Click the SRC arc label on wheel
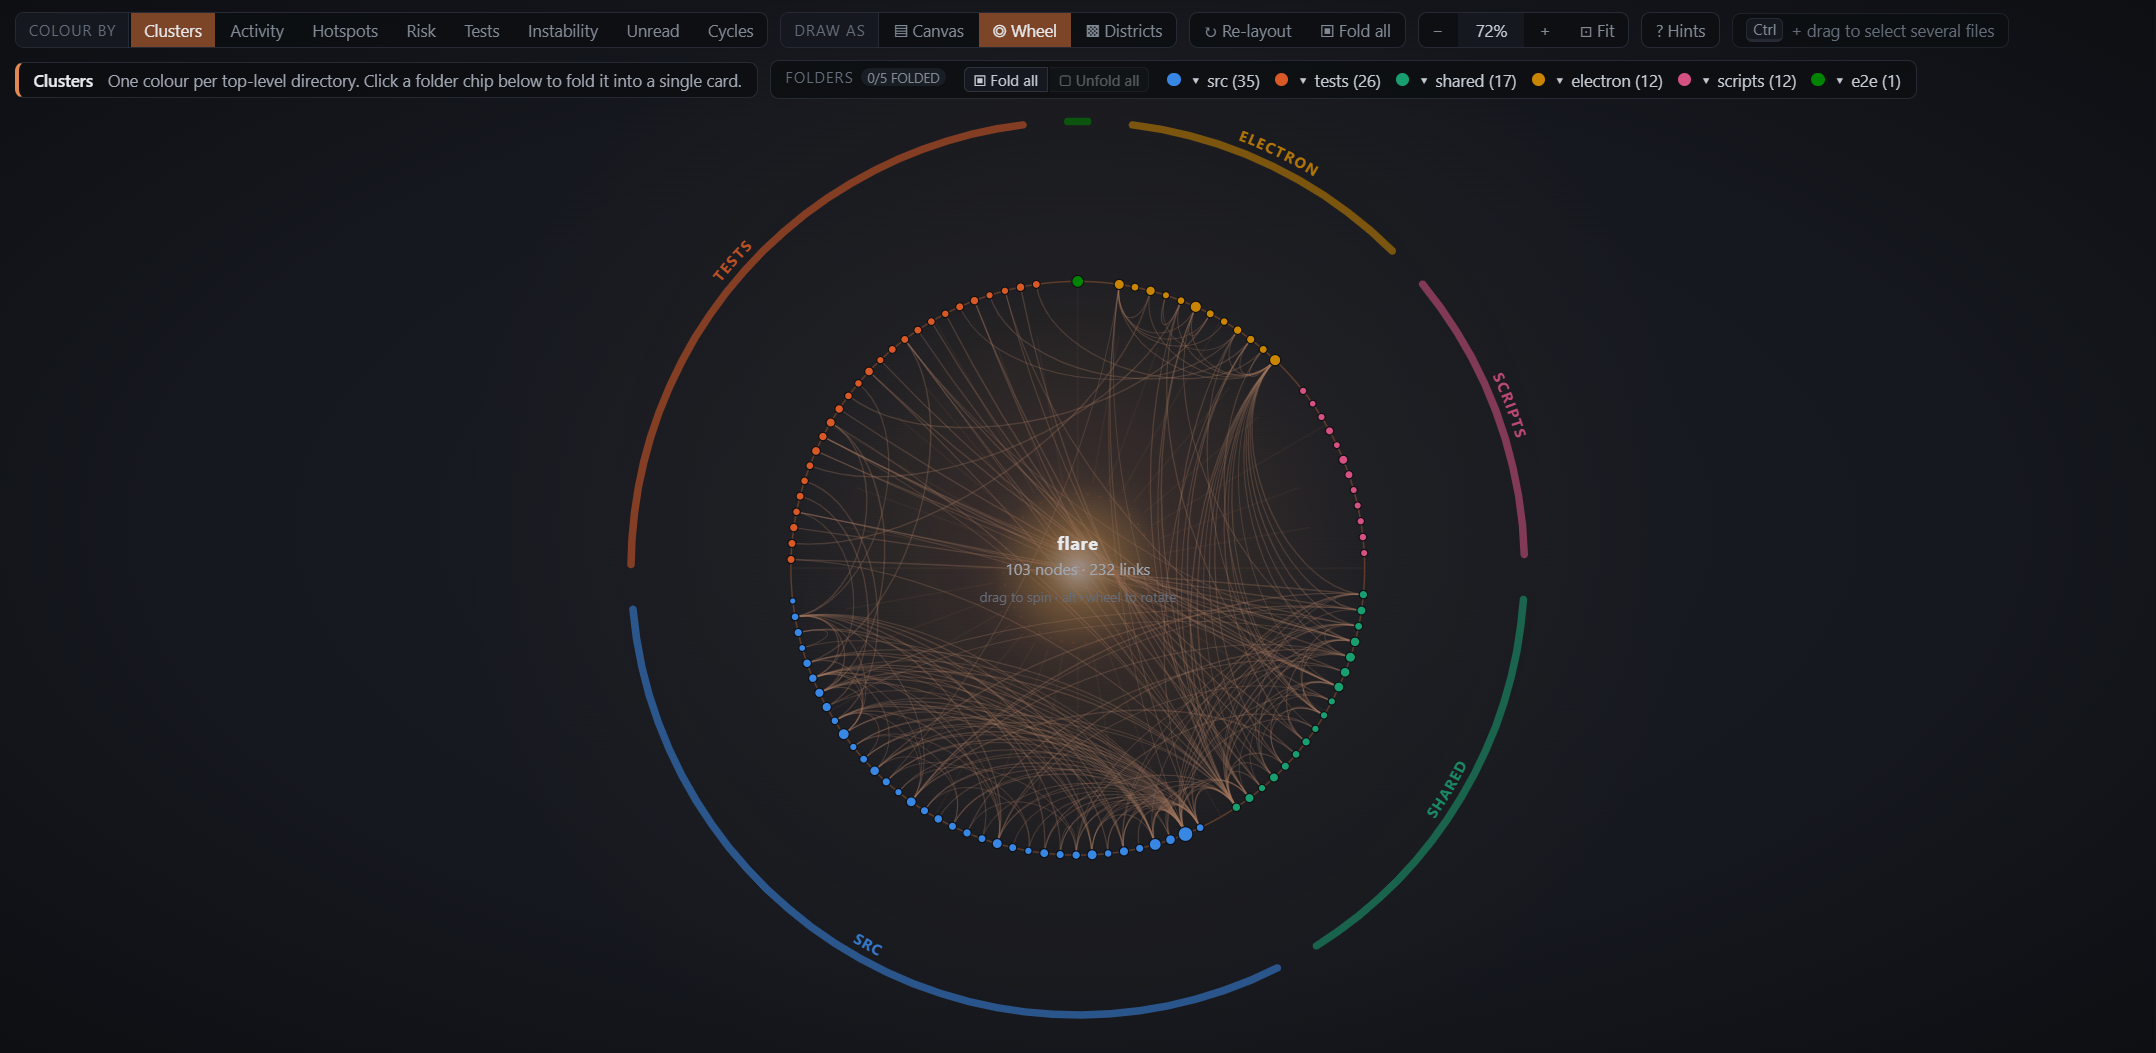Screen dimensions: 2156x1053 coord(868,944)
